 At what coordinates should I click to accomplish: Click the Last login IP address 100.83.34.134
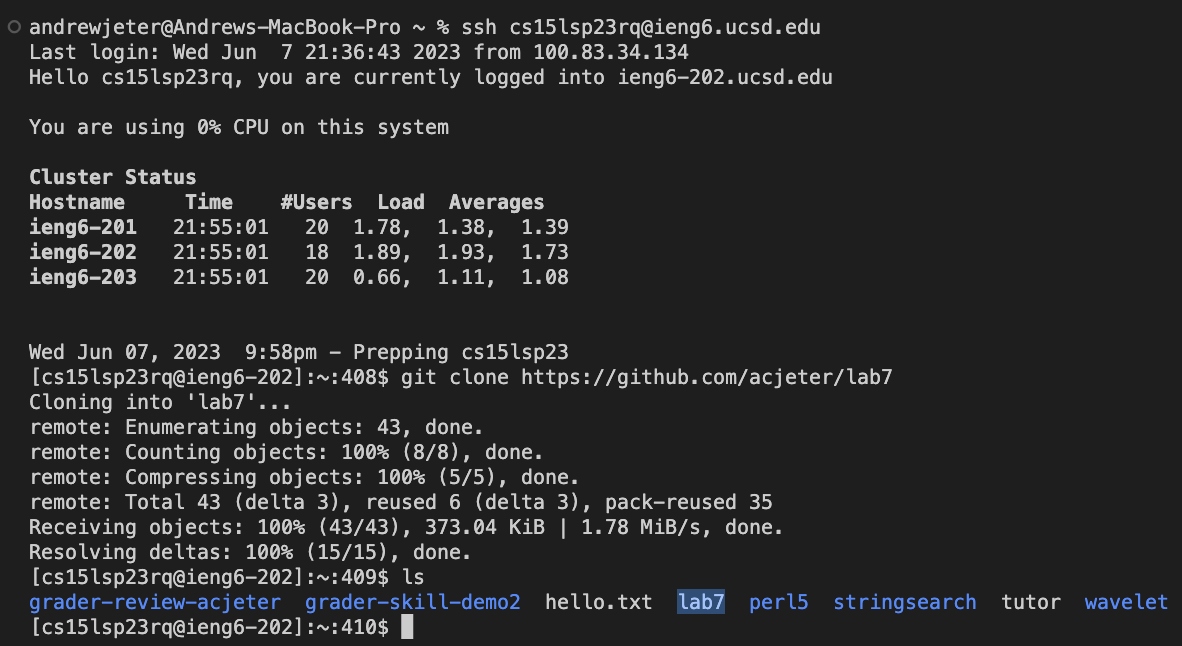(611, 53)
